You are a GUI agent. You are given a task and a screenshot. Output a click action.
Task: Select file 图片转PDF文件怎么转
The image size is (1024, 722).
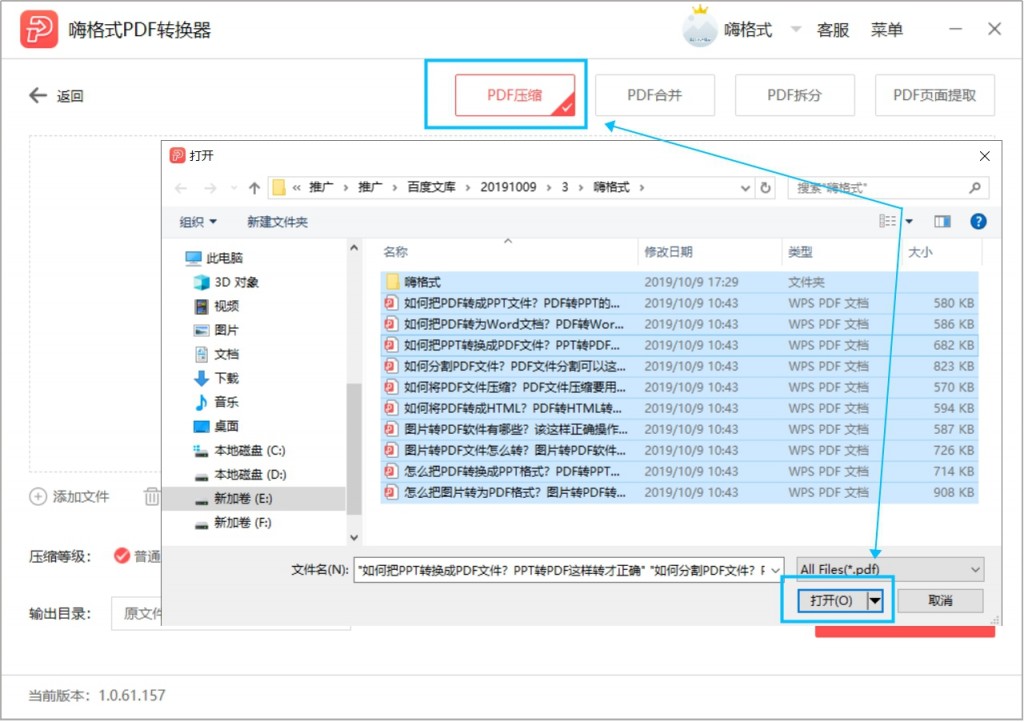[x=679, y=450]
